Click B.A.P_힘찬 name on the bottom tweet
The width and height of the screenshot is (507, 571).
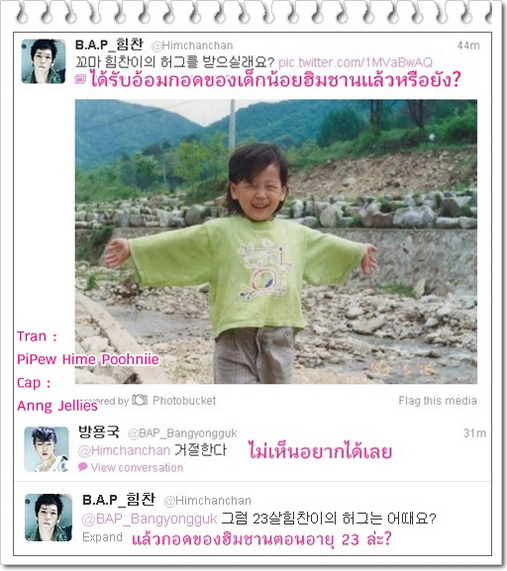[x=119, y=500]
